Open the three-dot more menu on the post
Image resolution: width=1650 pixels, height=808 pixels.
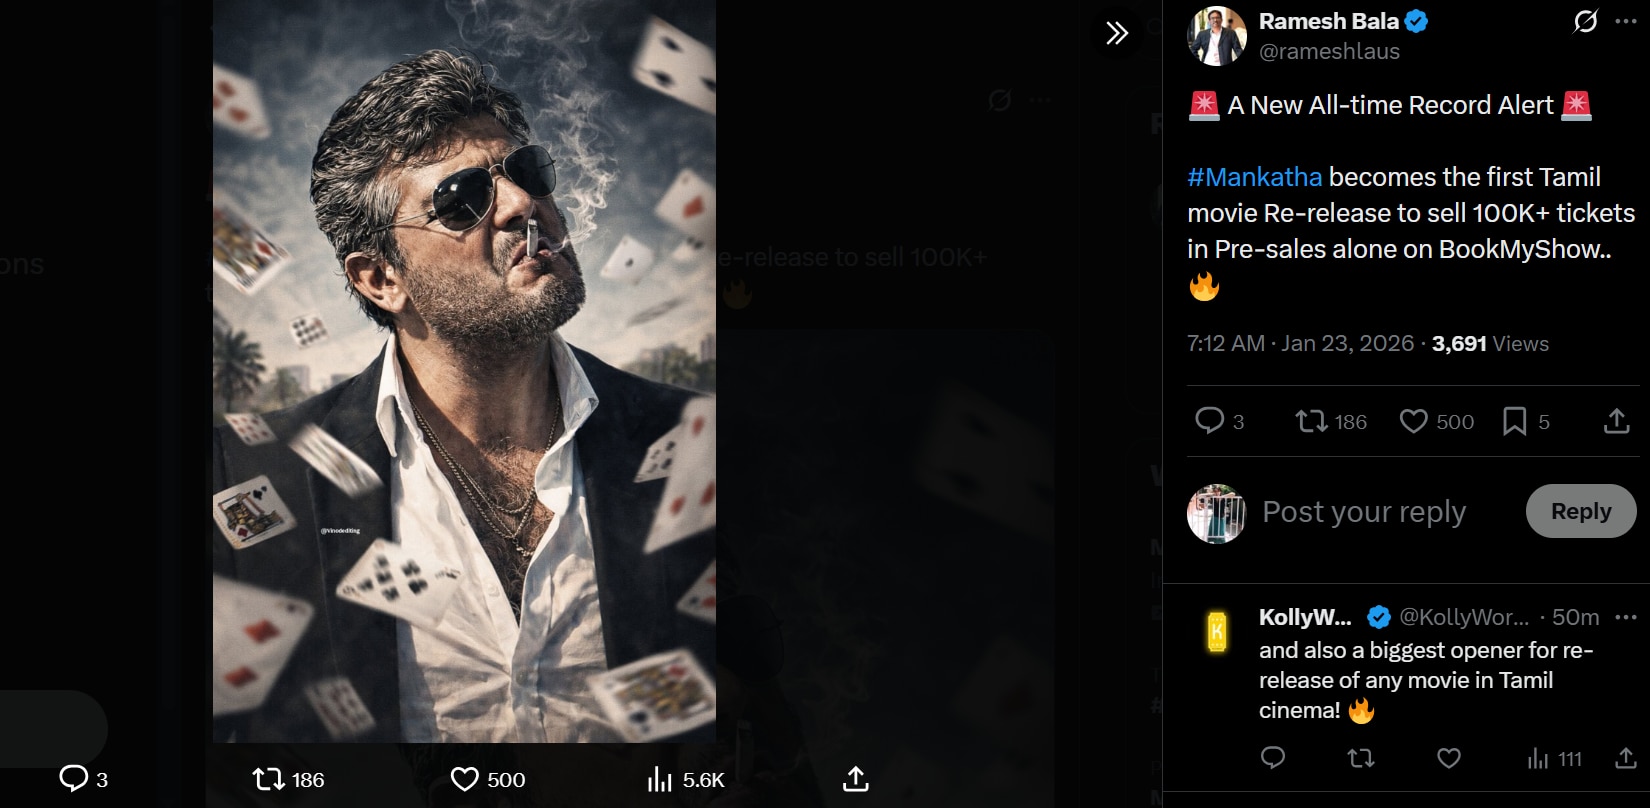[1626, 21]
